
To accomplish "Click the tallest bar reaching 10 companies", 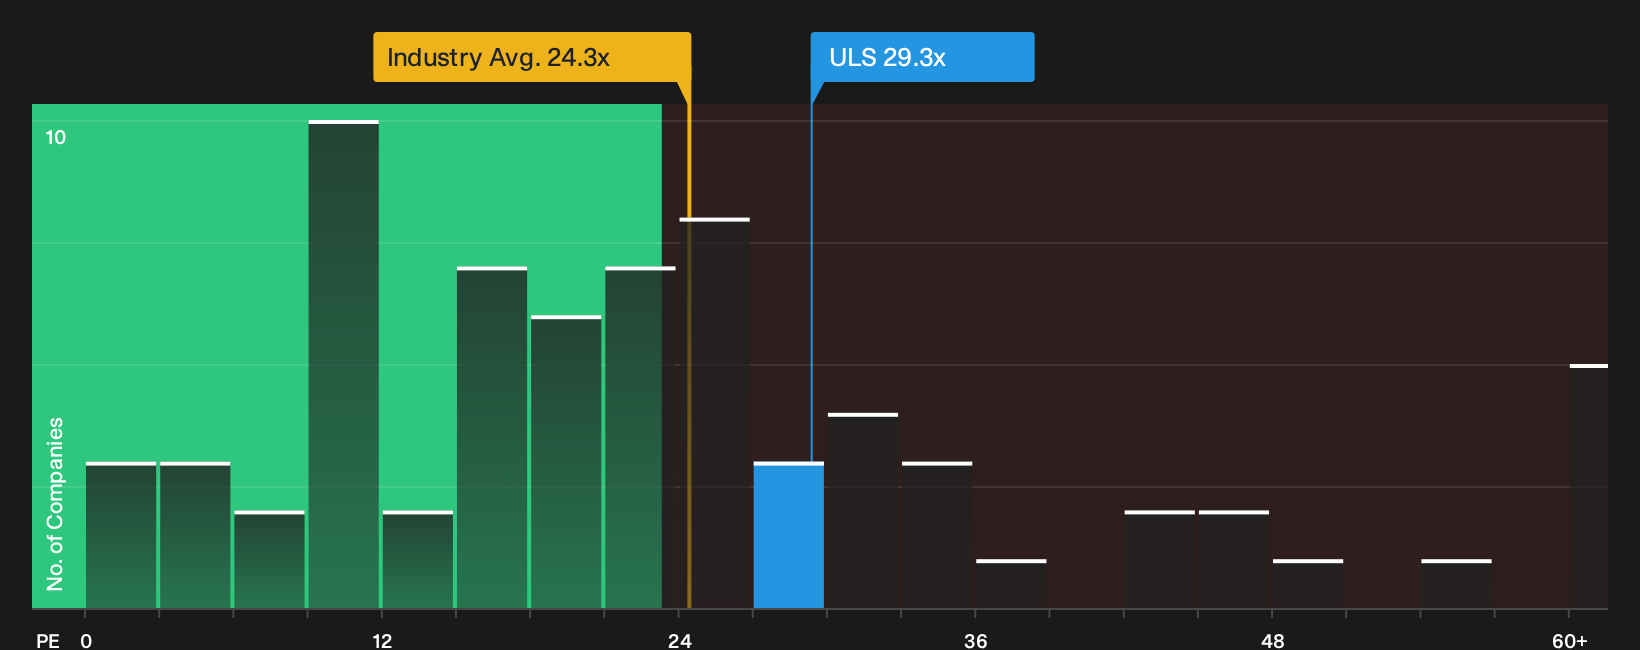I will pos(344,364).
